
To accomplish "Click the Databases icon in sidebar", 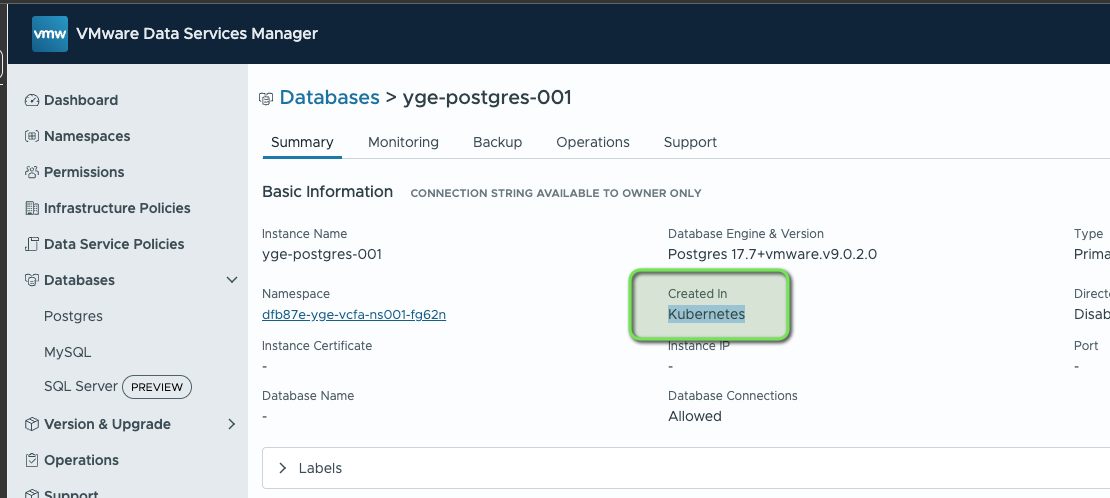I will (32, 280).
